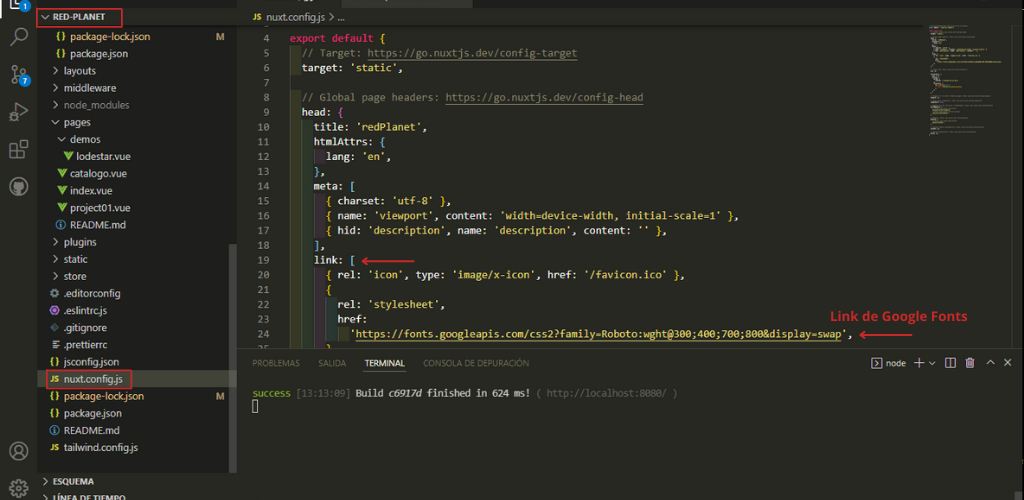Open the localhost:8080 link in terminal
Image resolution: width=1024 pixels, height=500 pixels.
606,394
